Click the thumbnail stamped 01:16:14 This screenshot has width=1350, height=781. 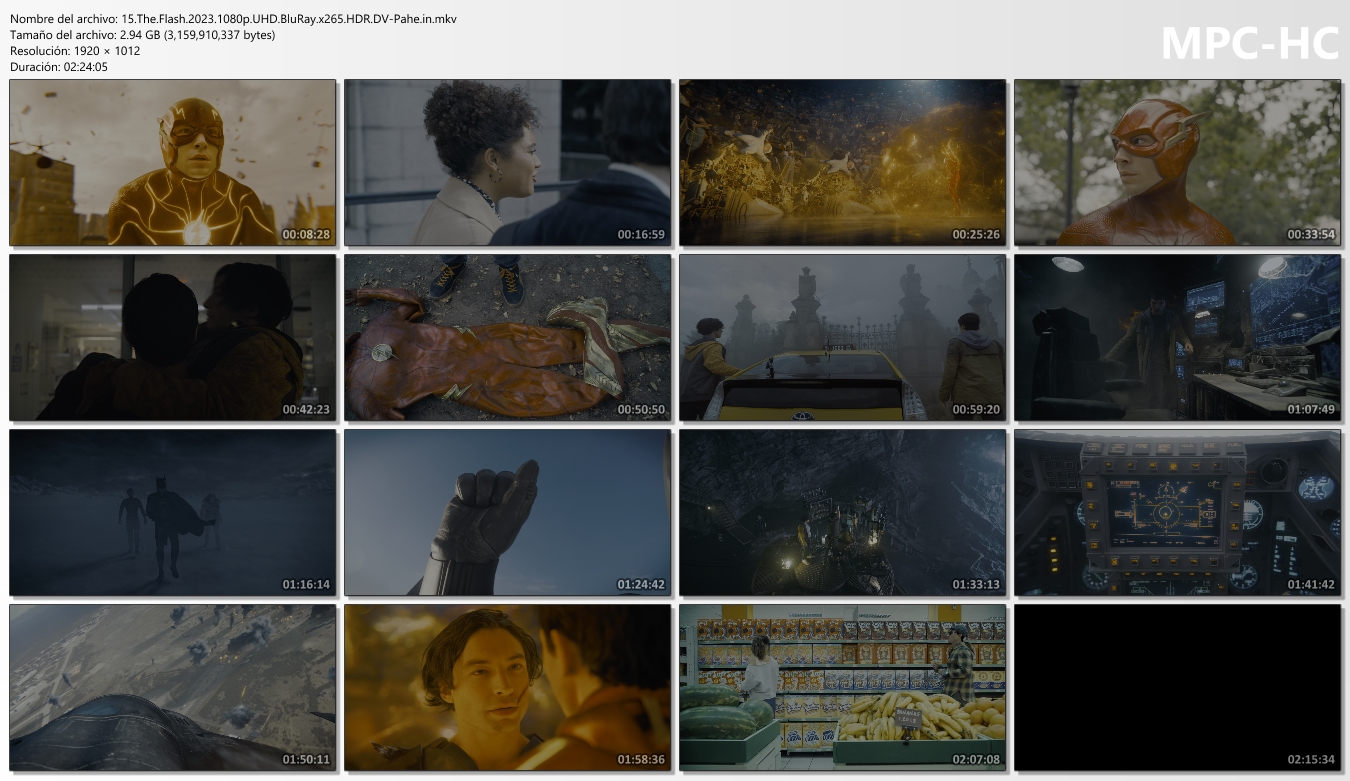tap(173, 513)
